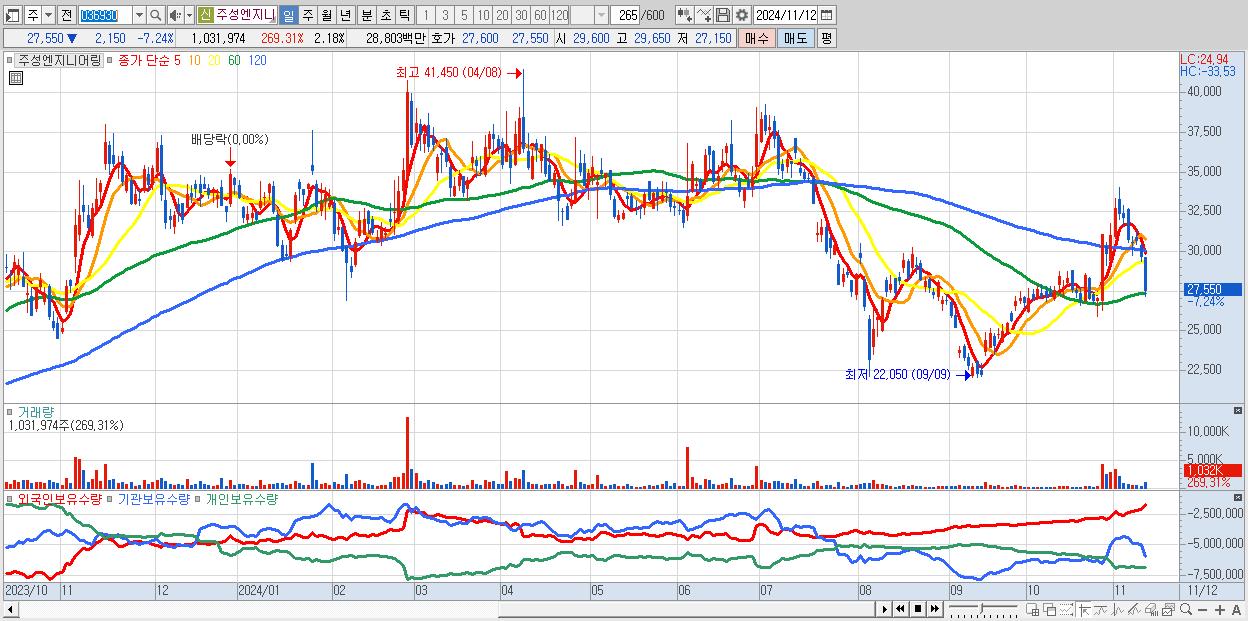The width and height of the screenshot is (1248, 621).
Task: Expand the candle count dropdown before 265
Action: click(x=602, y=15)
